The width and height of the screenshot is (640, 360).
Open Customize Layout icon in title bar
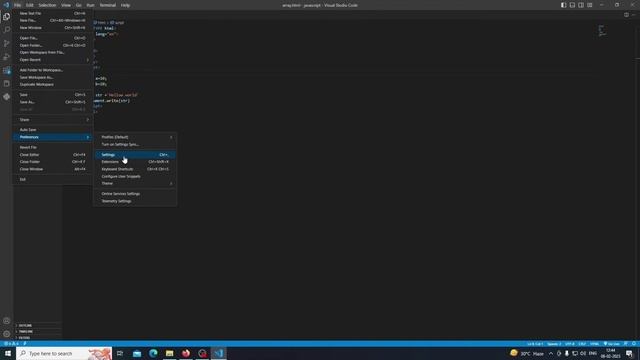[x=590, y=5]
